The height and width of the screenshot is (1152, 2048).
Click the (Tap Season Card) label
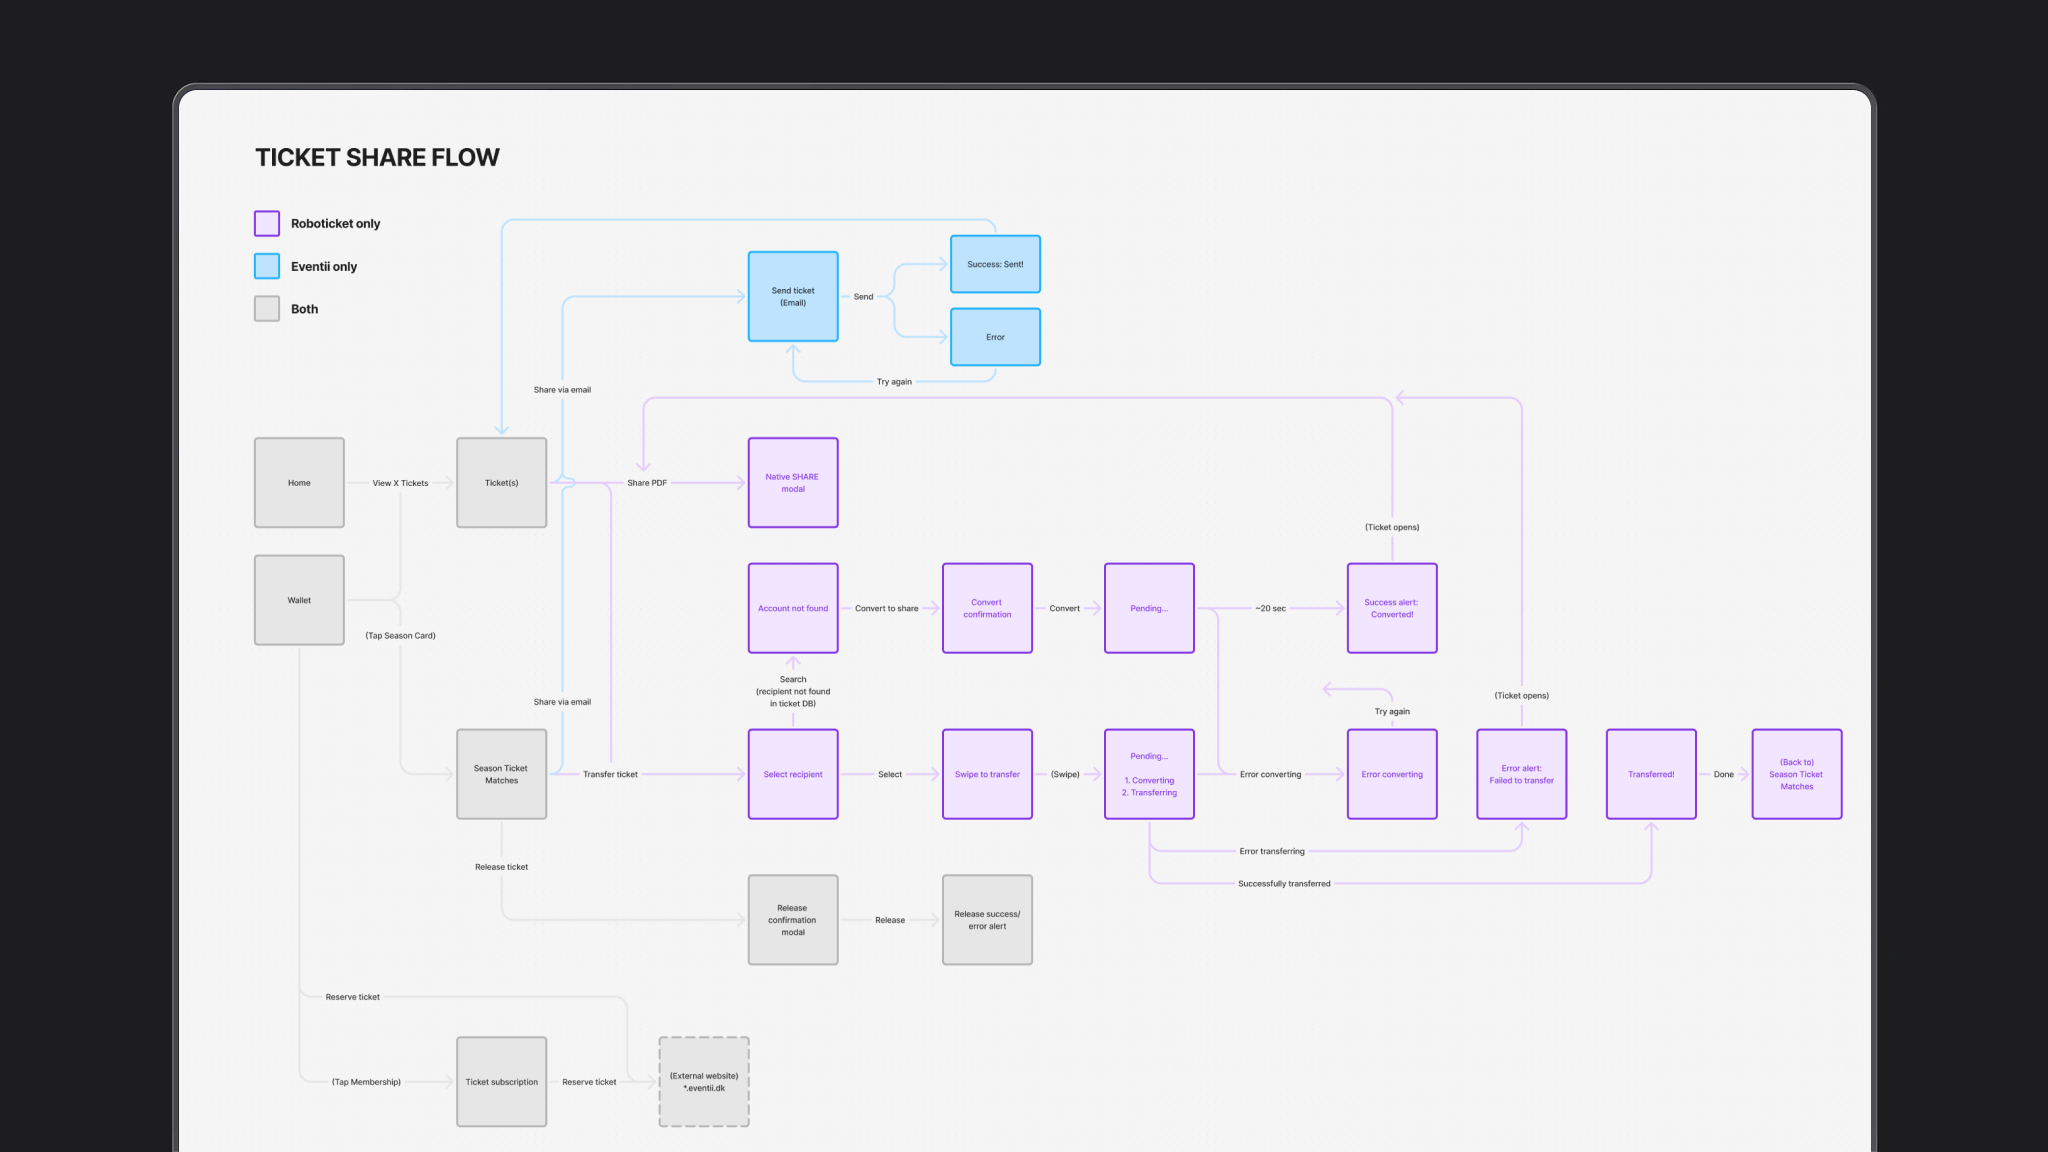point(400,636)
